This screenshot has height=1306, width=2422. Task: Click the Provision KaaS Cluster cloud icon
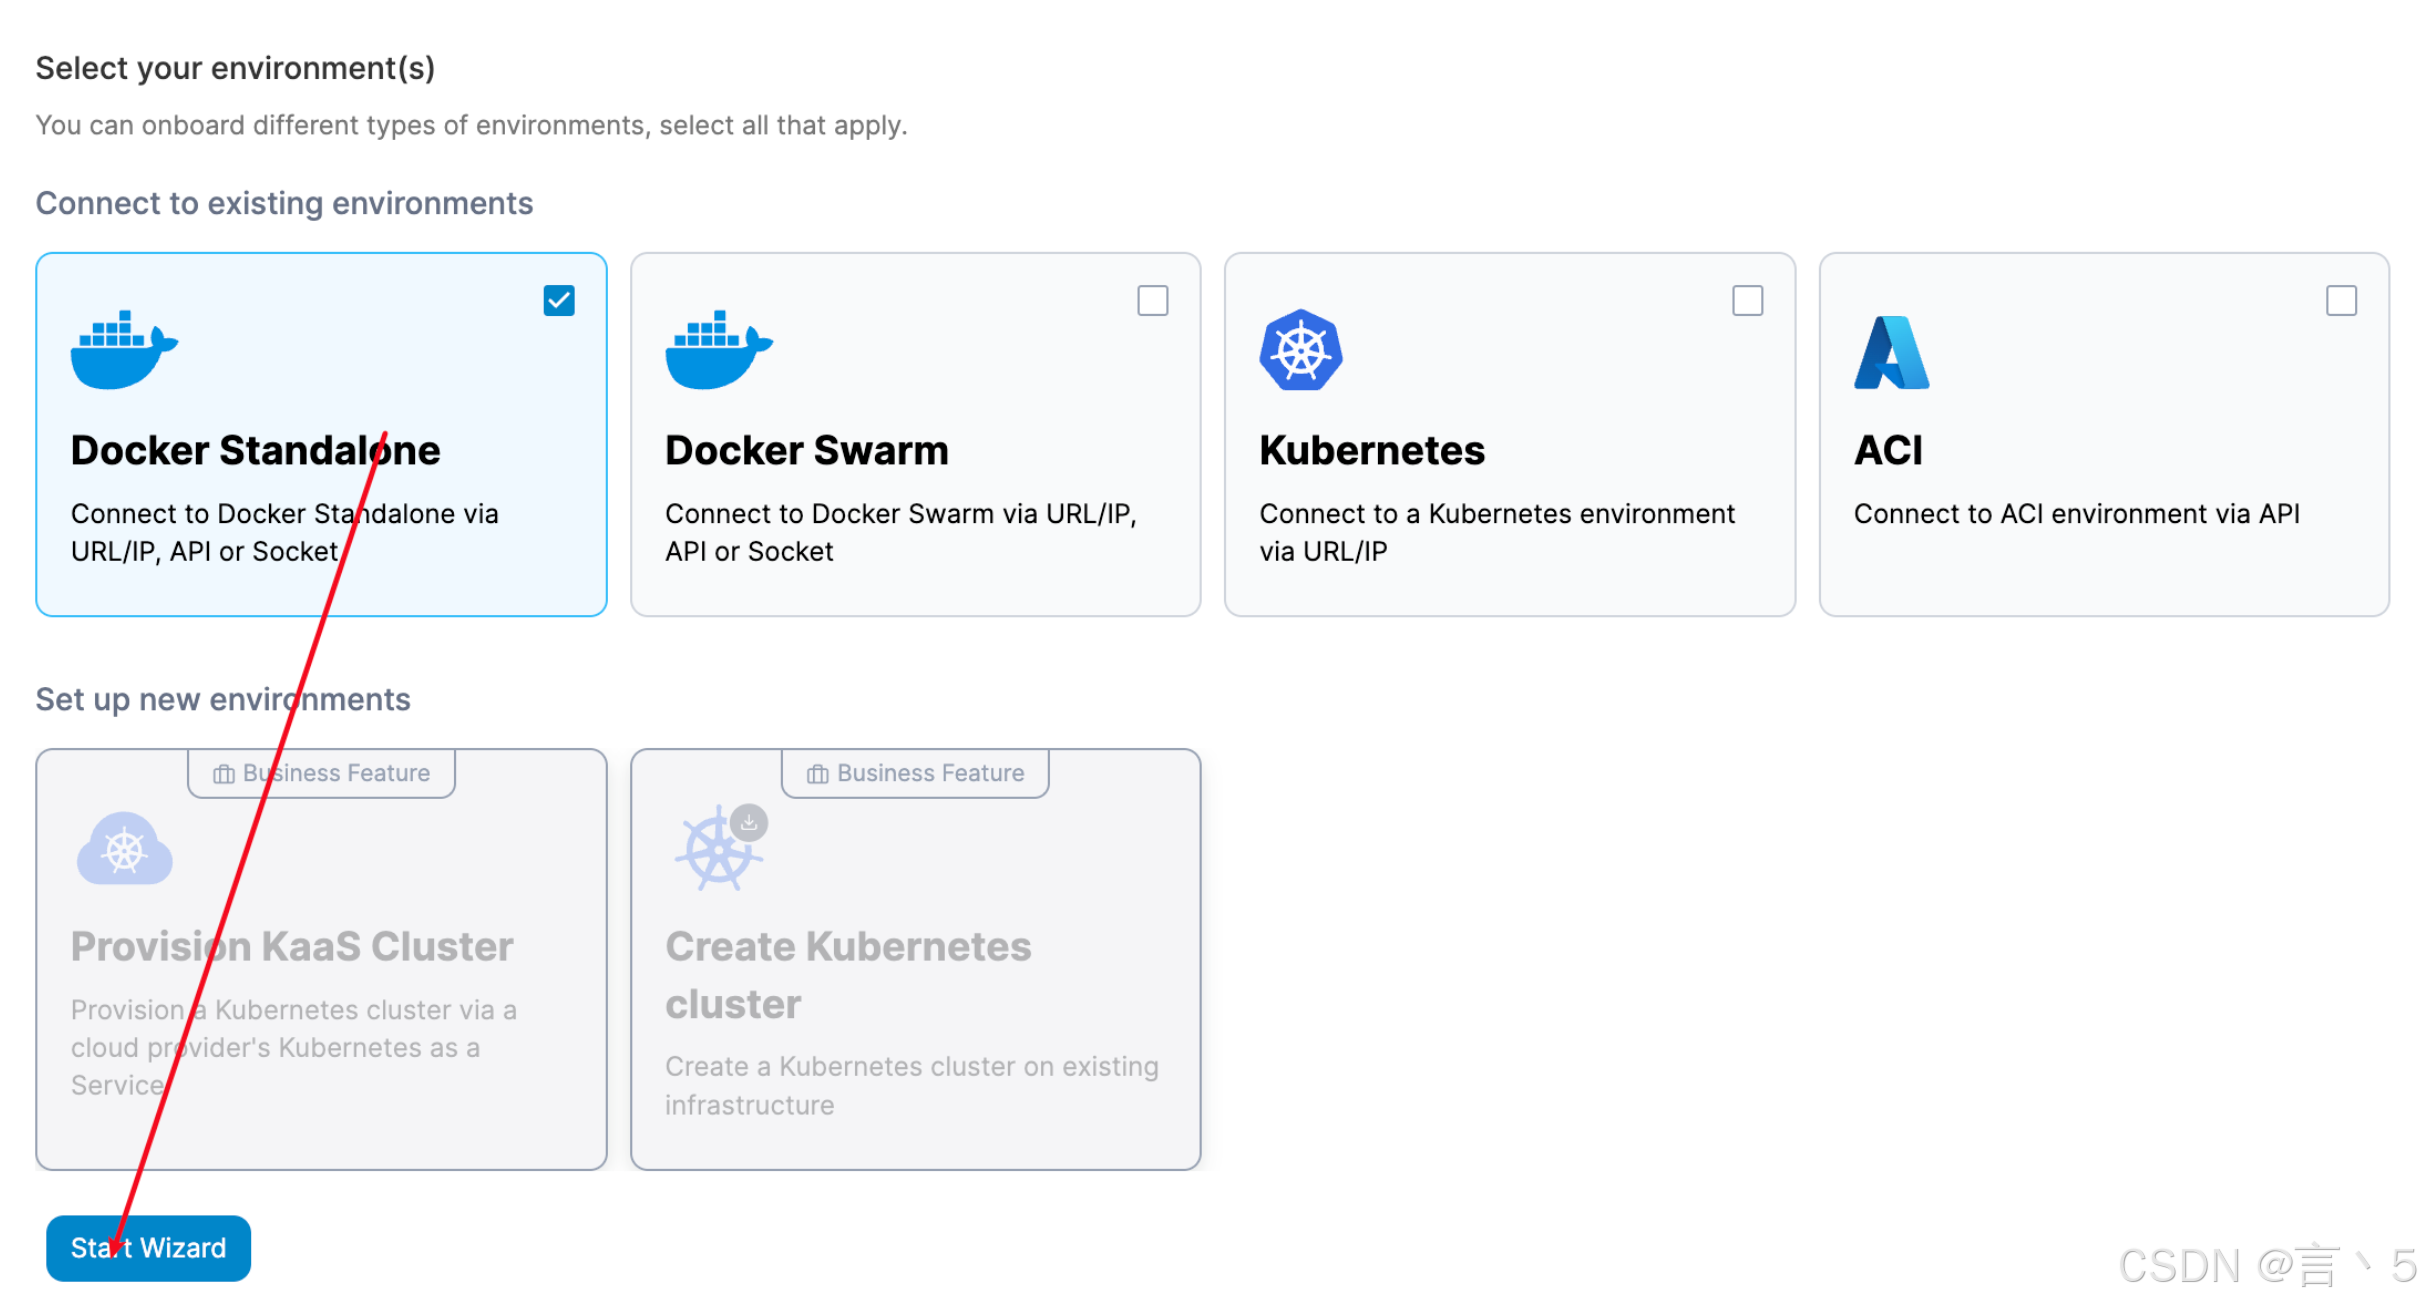coord(125,848)
